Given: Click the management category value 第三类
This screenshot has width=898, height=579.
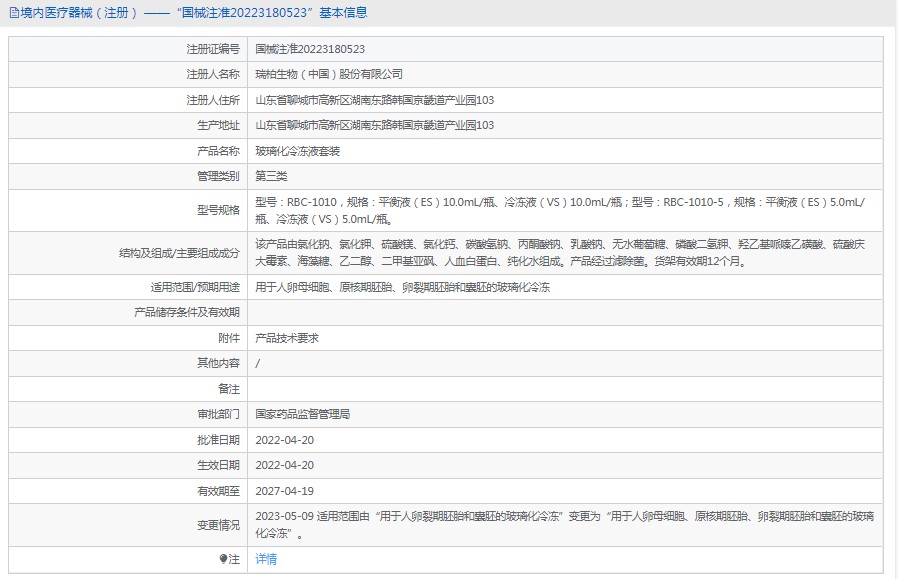Looking at the screenshot, I should (271, 176).
